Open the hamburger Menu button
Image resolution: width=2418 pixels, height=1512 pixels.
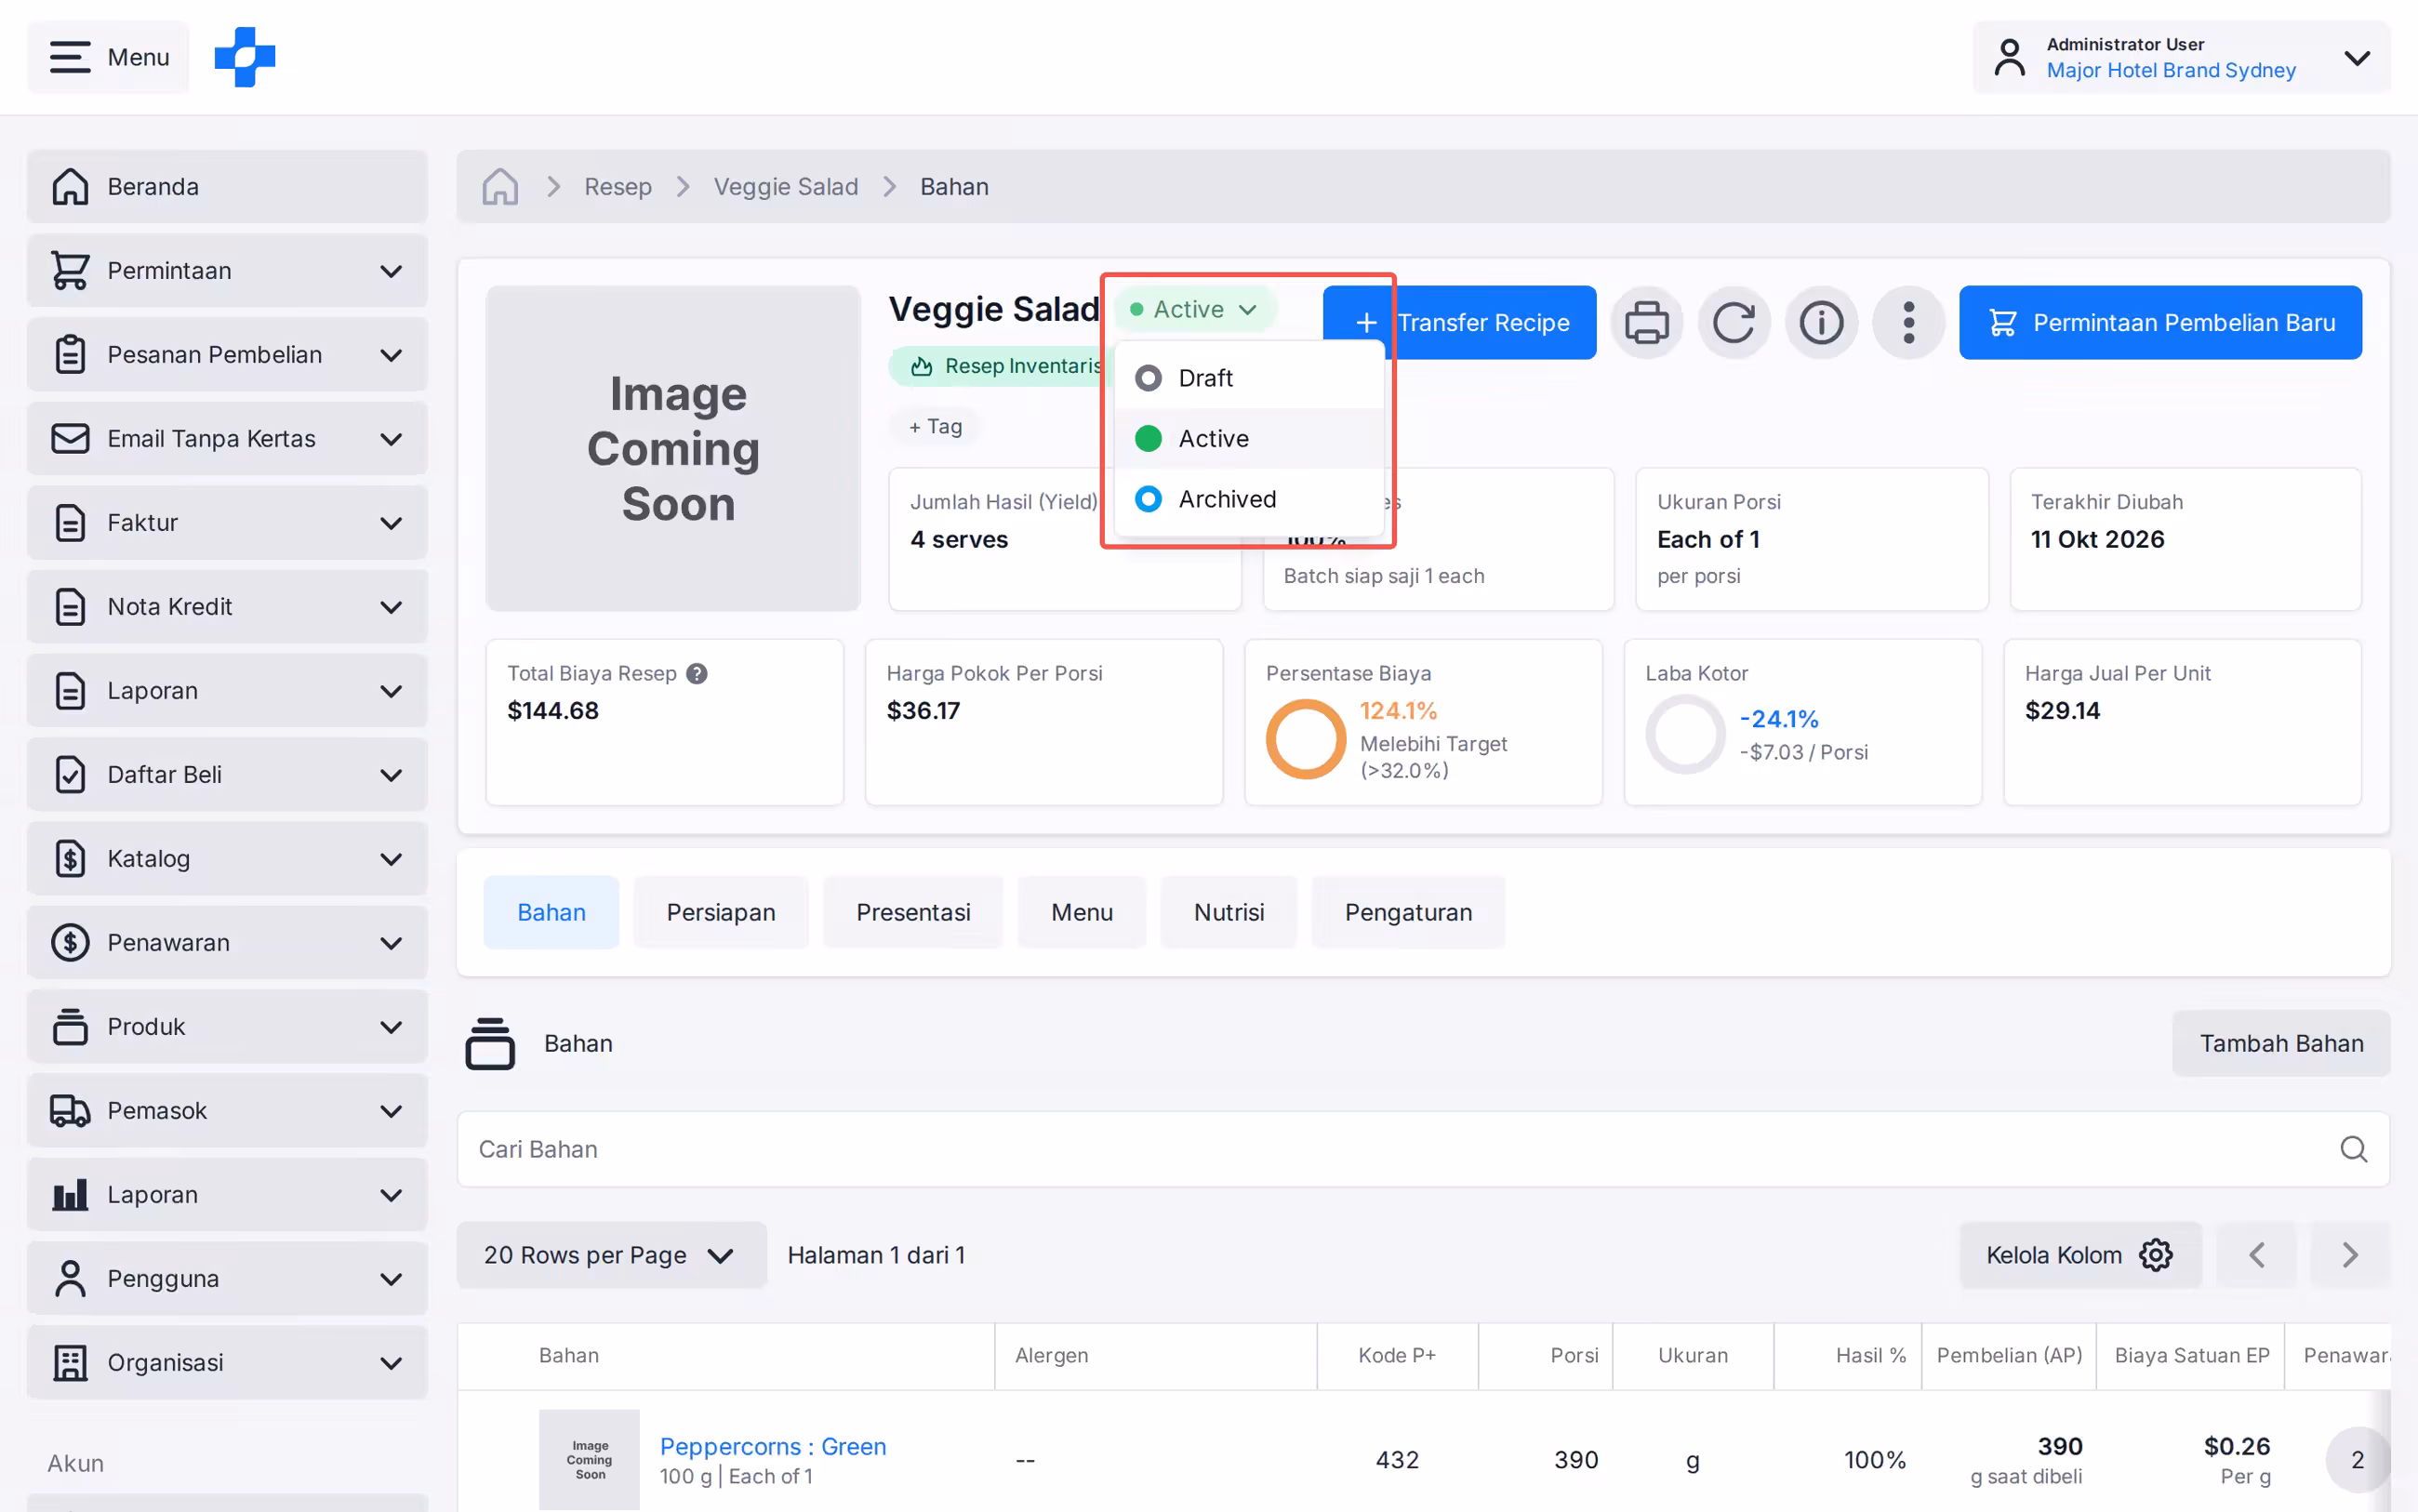click(x=108, y=57)
